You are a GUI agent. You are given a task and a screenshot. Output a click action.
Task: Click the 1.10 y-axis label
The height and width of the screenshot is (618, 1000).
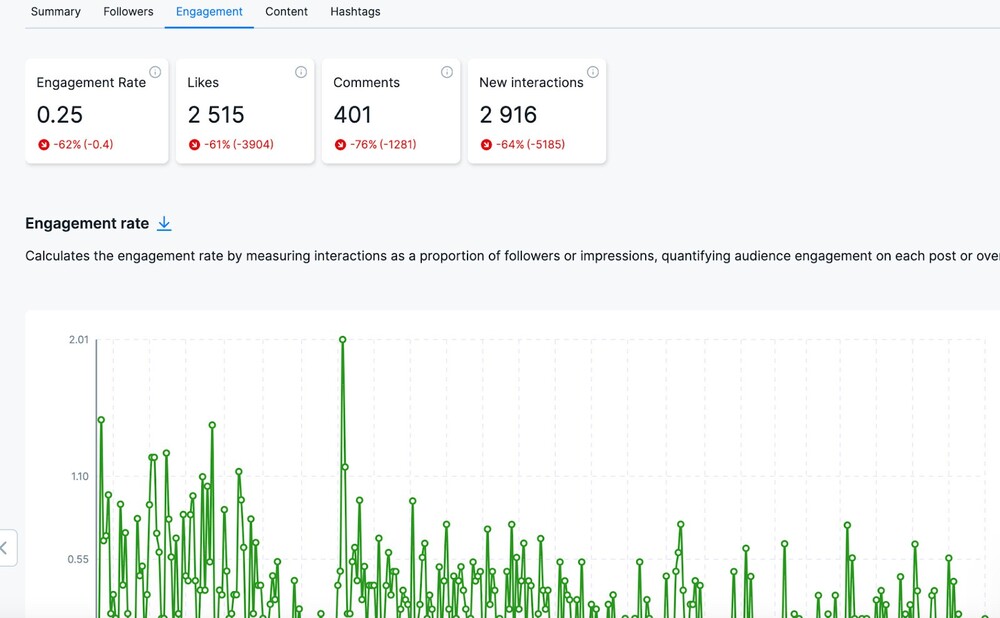click(80, 476)
